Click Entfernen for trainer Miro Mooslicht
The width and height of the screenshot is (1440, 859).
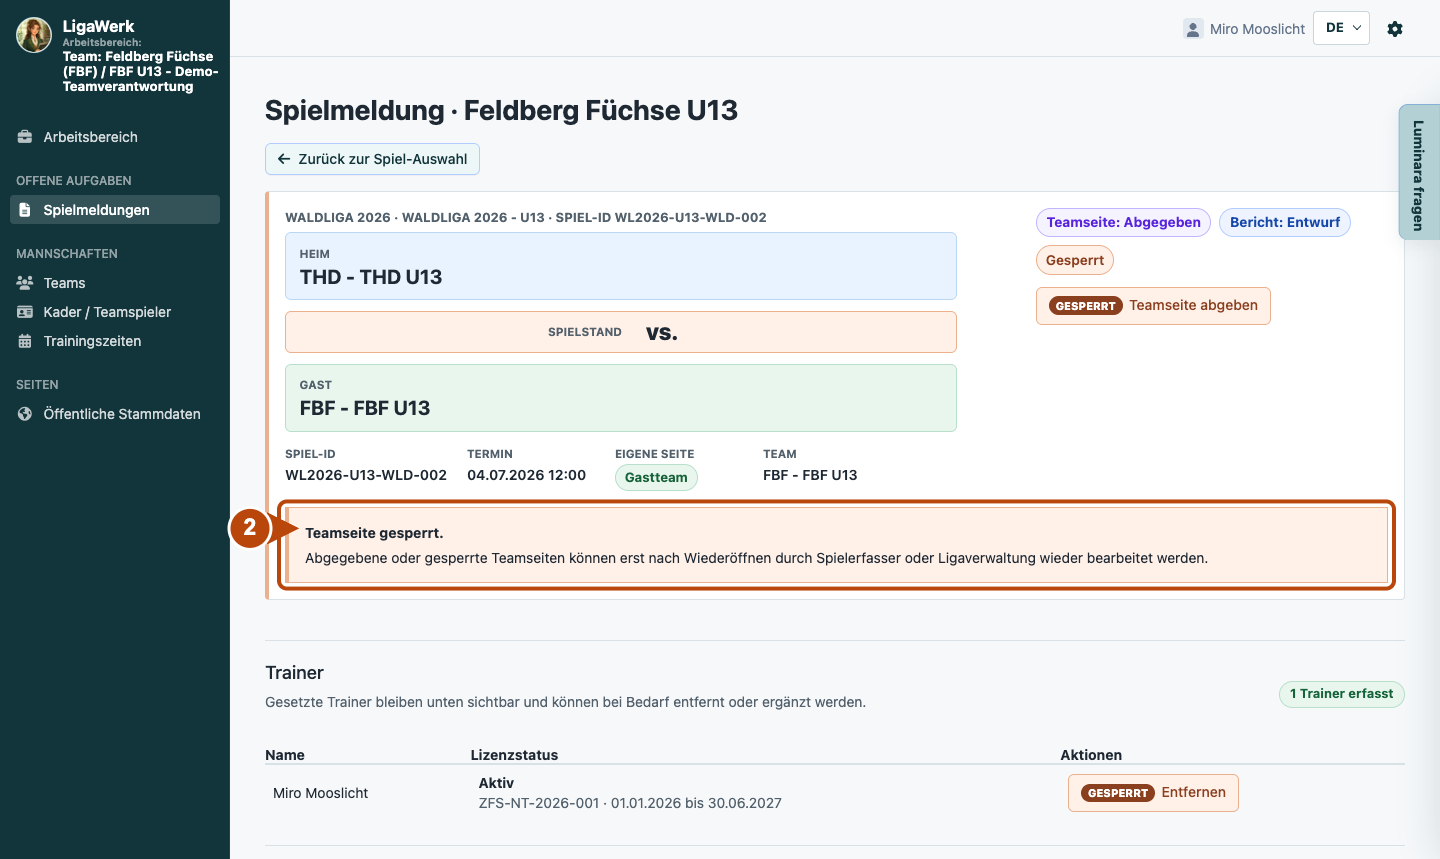1153,793
